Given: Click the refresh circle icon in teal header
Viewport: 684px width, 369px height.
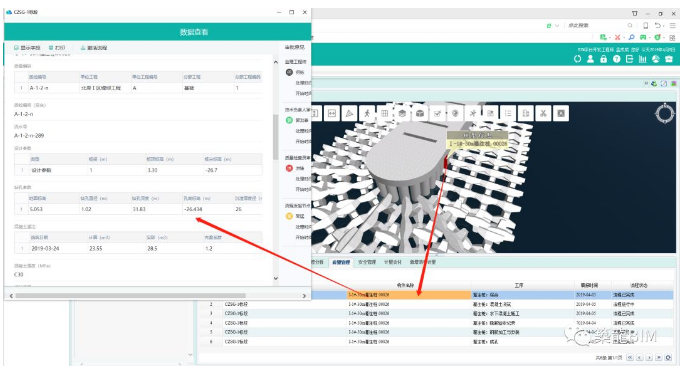Looking at the screenshot, I should [578, 59].
